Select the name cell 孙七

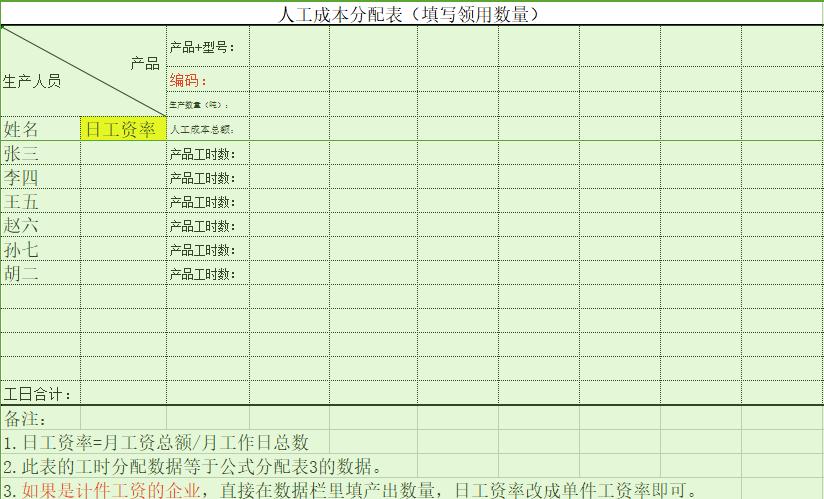pyautogui.click(x=40, y=250)
